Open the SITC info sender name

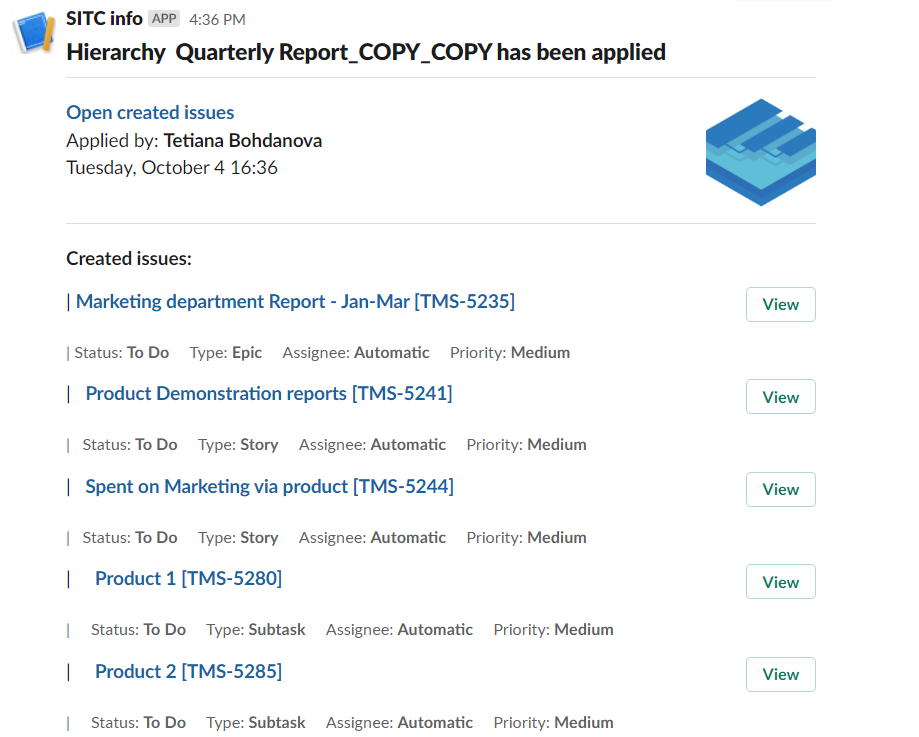click(104, 19)
